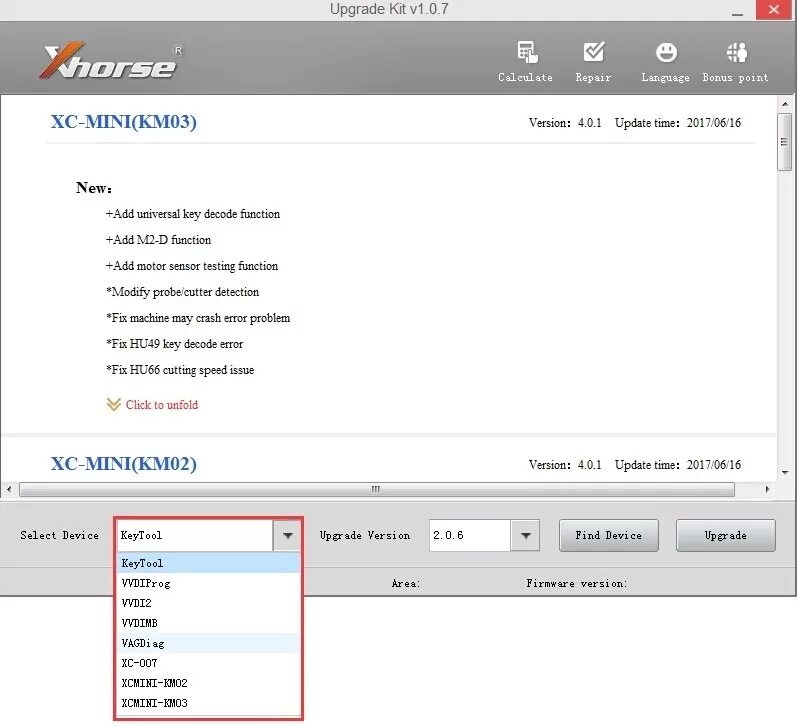Viewport: 798px width, 727px height.
Task: Click the "New:" heading
Action: pos(94,188)
